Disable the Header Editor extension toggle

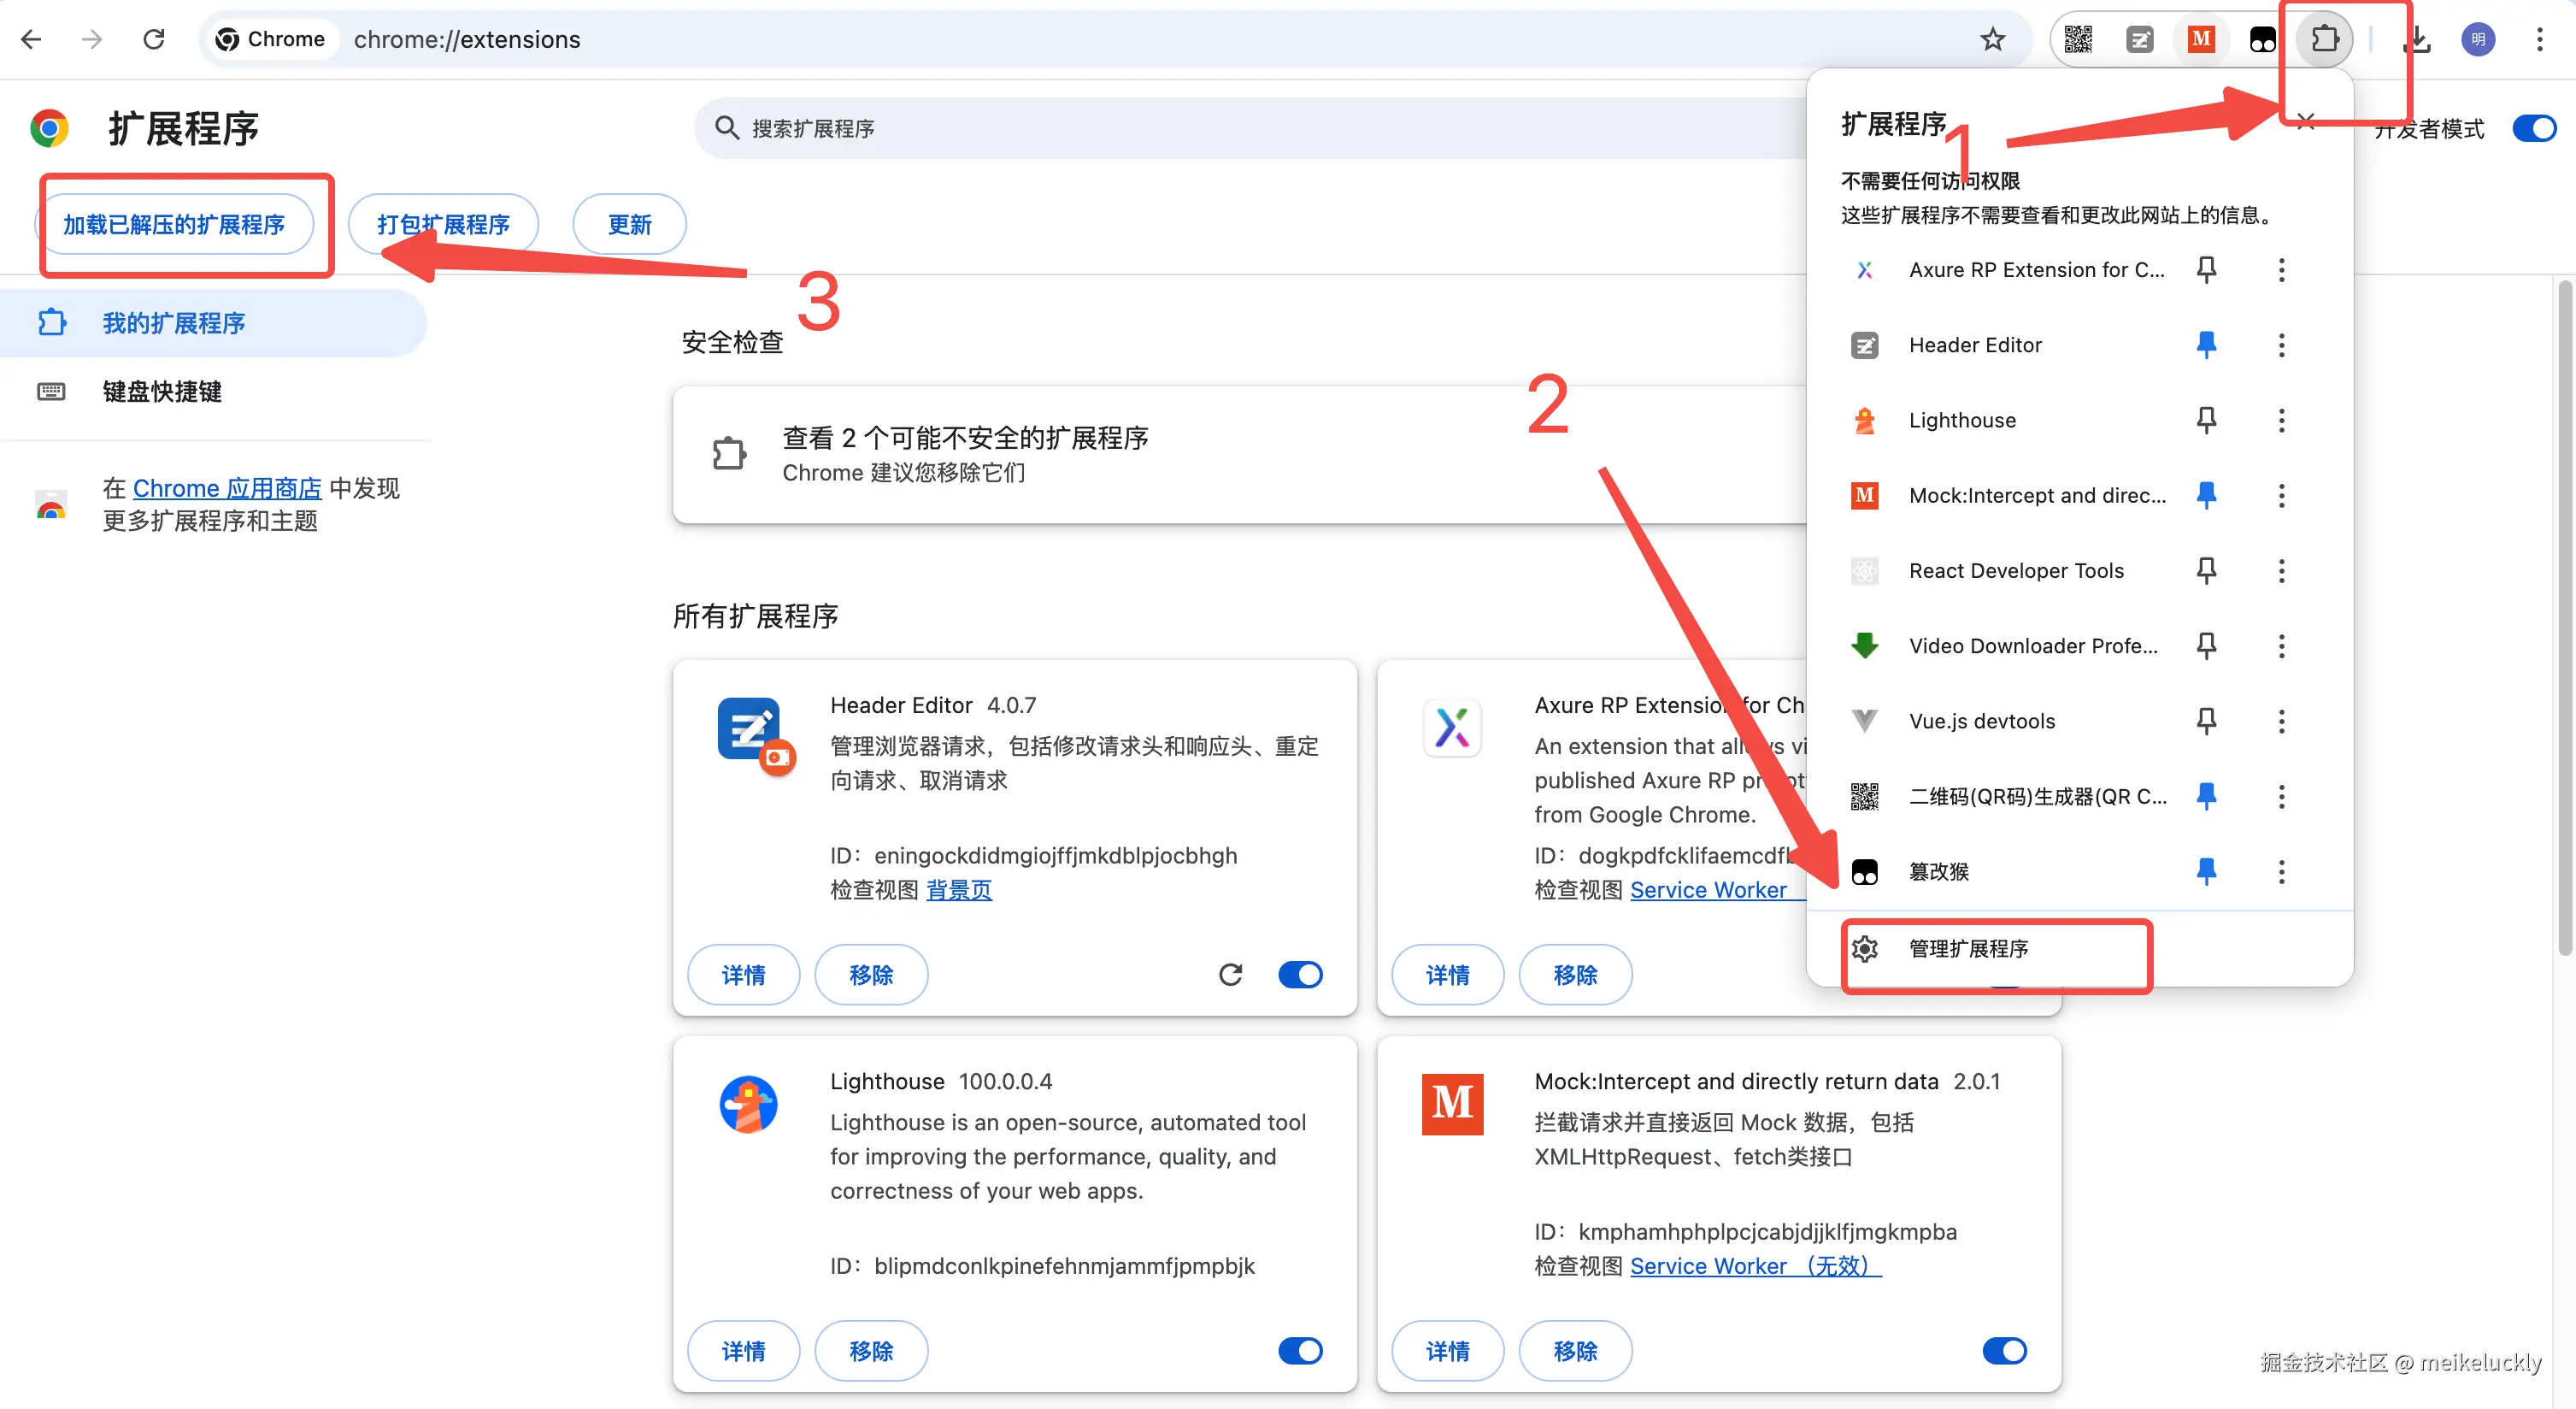click(x=1300, y=974)
